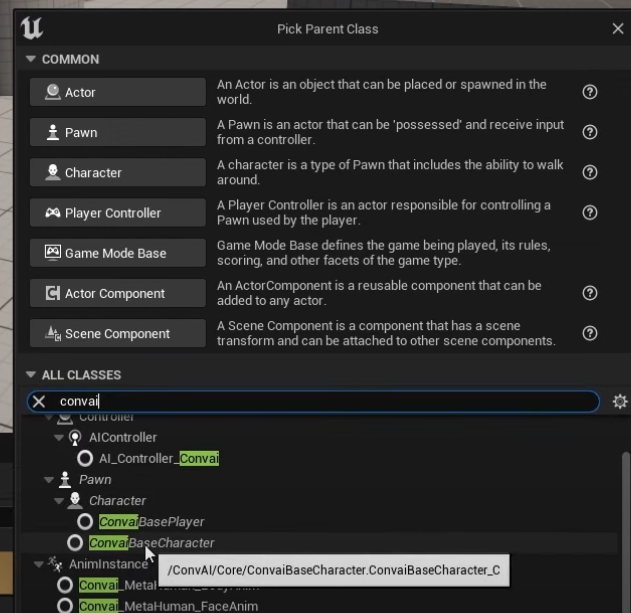Open Scene Component help question mark
The width and height of the screenshot is (631, 613).
[x=589, y=333]
